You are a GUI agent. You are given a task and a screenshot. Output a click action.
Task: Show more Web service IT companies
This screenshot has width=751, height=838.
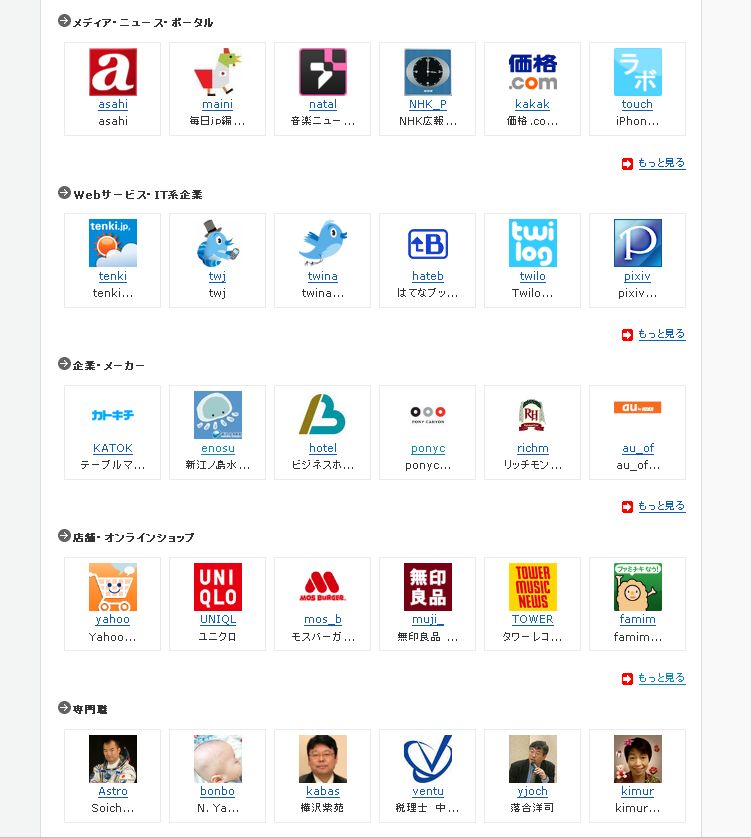tap(661, 335)
